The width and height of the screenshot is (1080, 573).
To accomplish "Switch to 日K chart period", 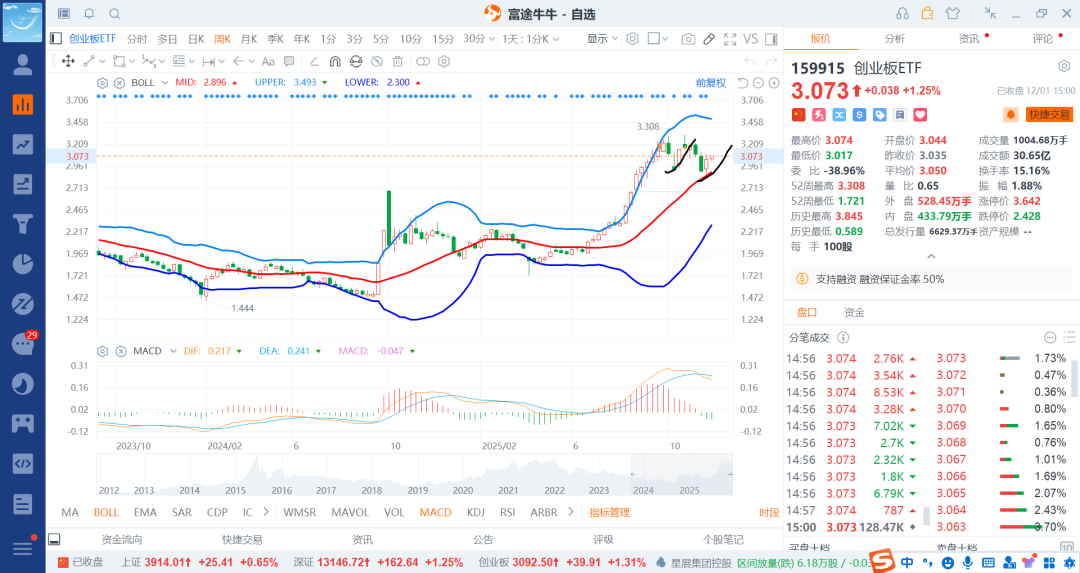I will pos(196,39).
